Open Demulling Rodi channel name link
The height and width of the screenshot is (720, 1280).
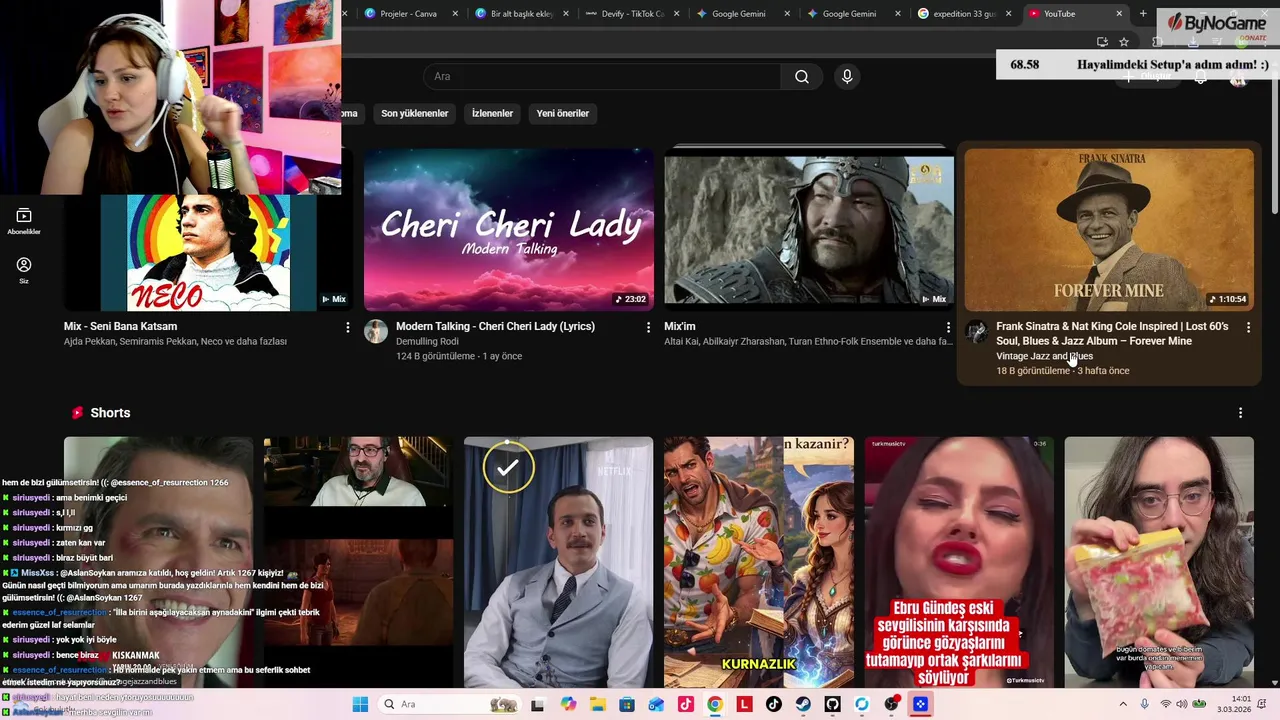(x=427, y=342)
